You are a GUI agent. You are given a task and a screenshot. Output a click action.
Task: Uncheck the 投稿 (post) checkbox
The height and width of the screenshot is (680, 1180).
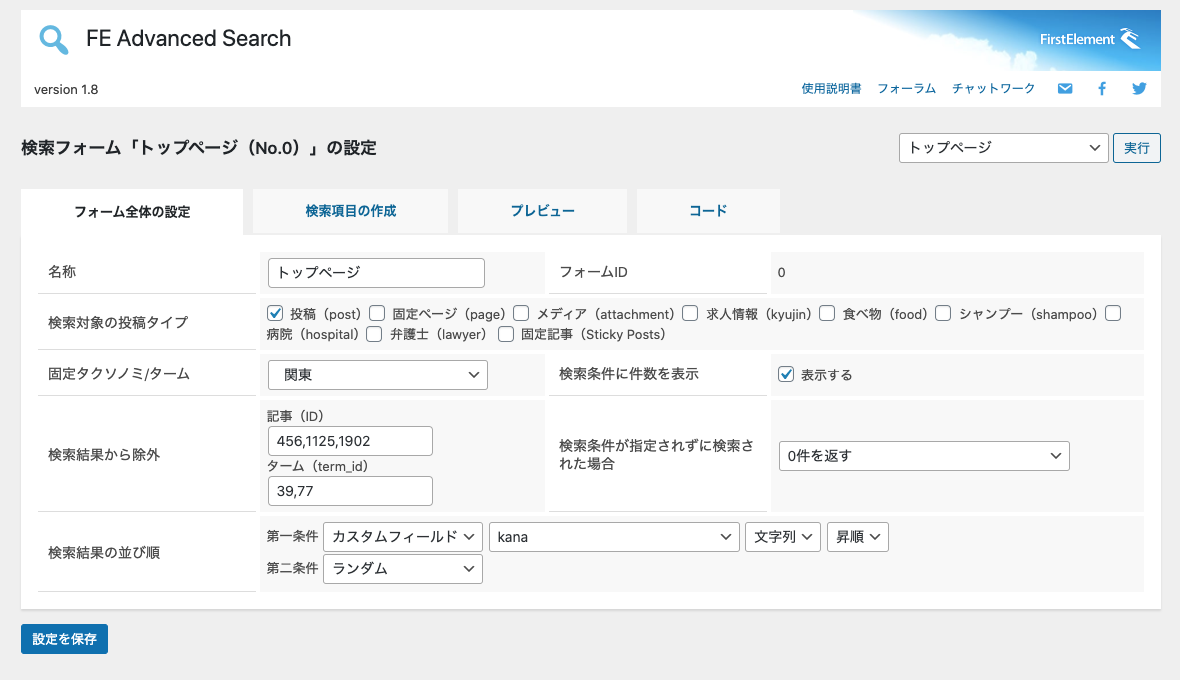coord(276,313)
